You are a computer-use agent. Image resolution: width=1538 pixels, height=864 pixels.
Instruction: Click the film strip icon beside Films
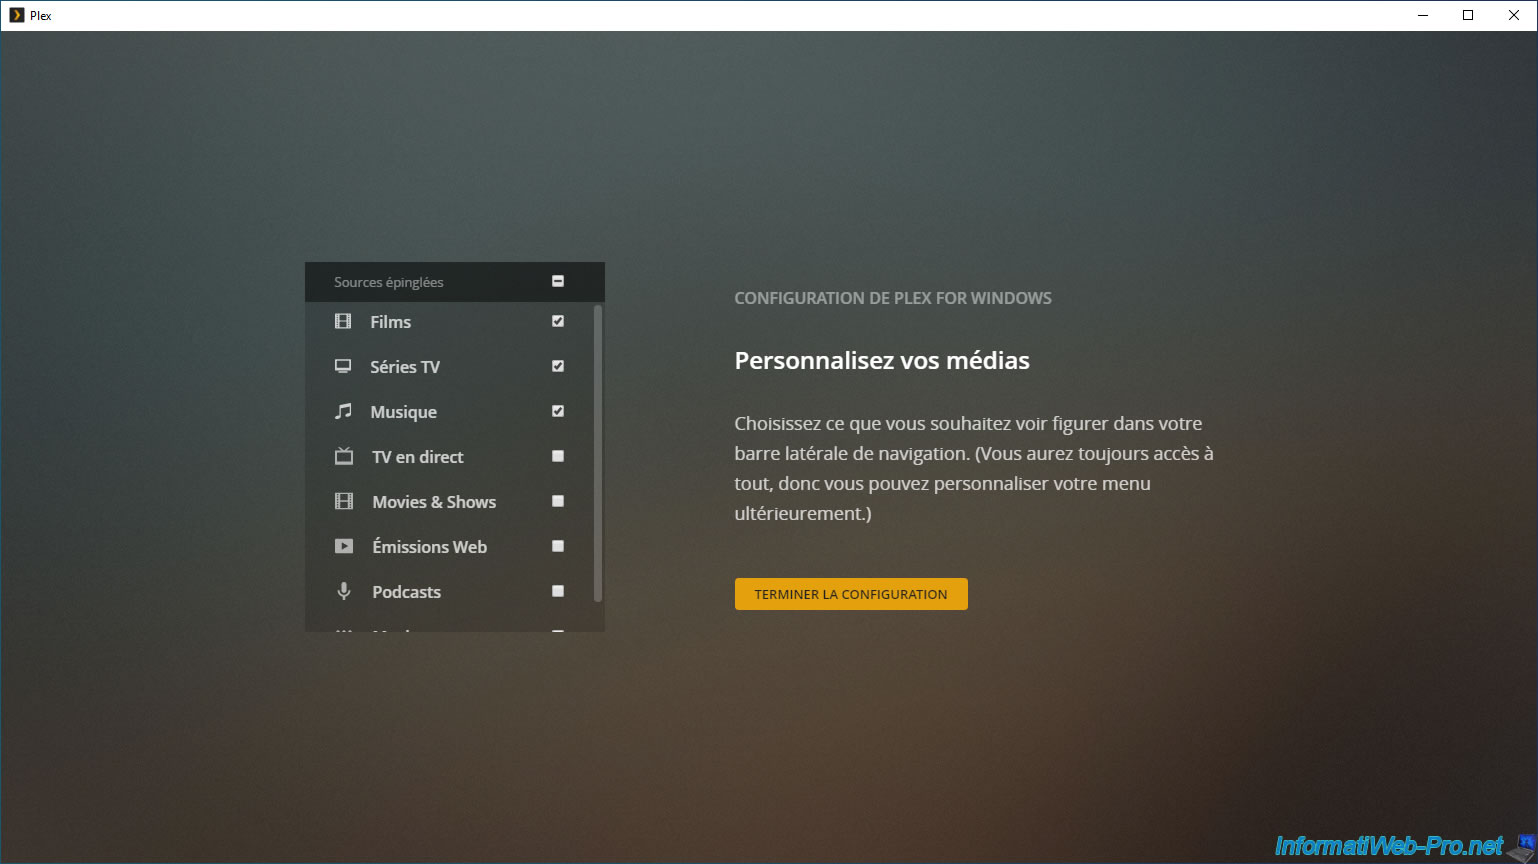(x=343, y=322)
